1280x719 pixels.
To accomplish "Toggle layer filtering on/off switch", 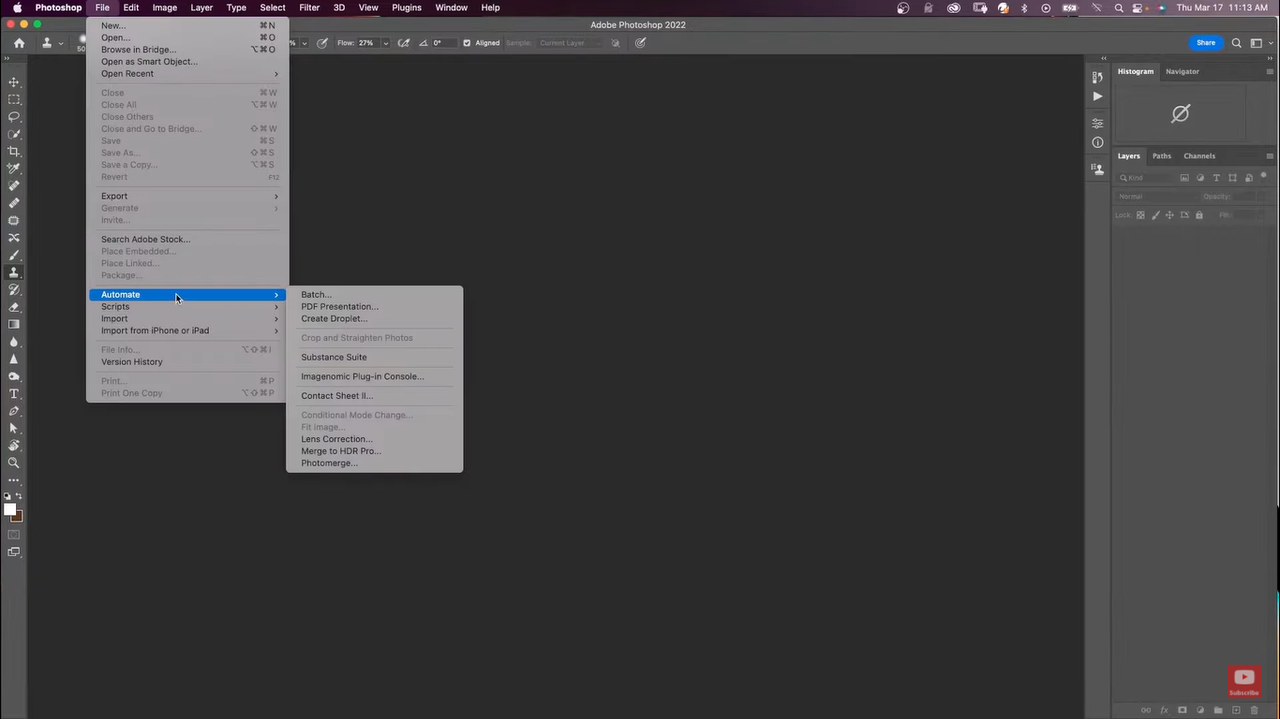I will coord(1263,176).
